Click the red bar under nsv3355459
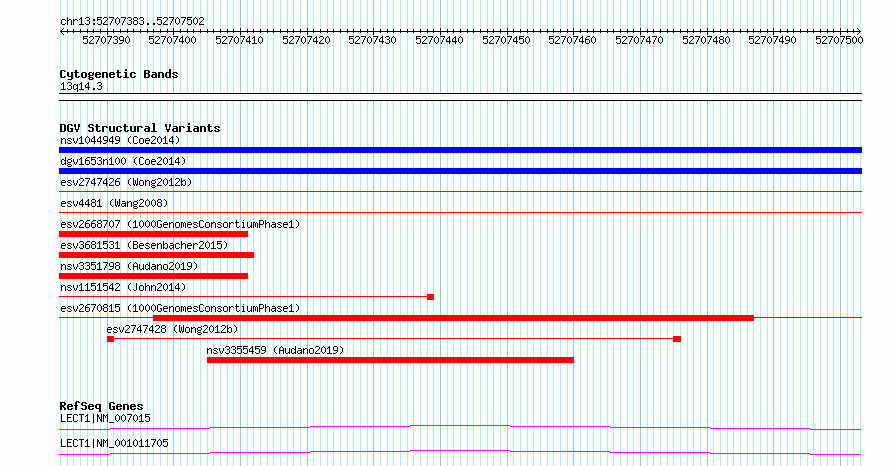 click(391, 360)
